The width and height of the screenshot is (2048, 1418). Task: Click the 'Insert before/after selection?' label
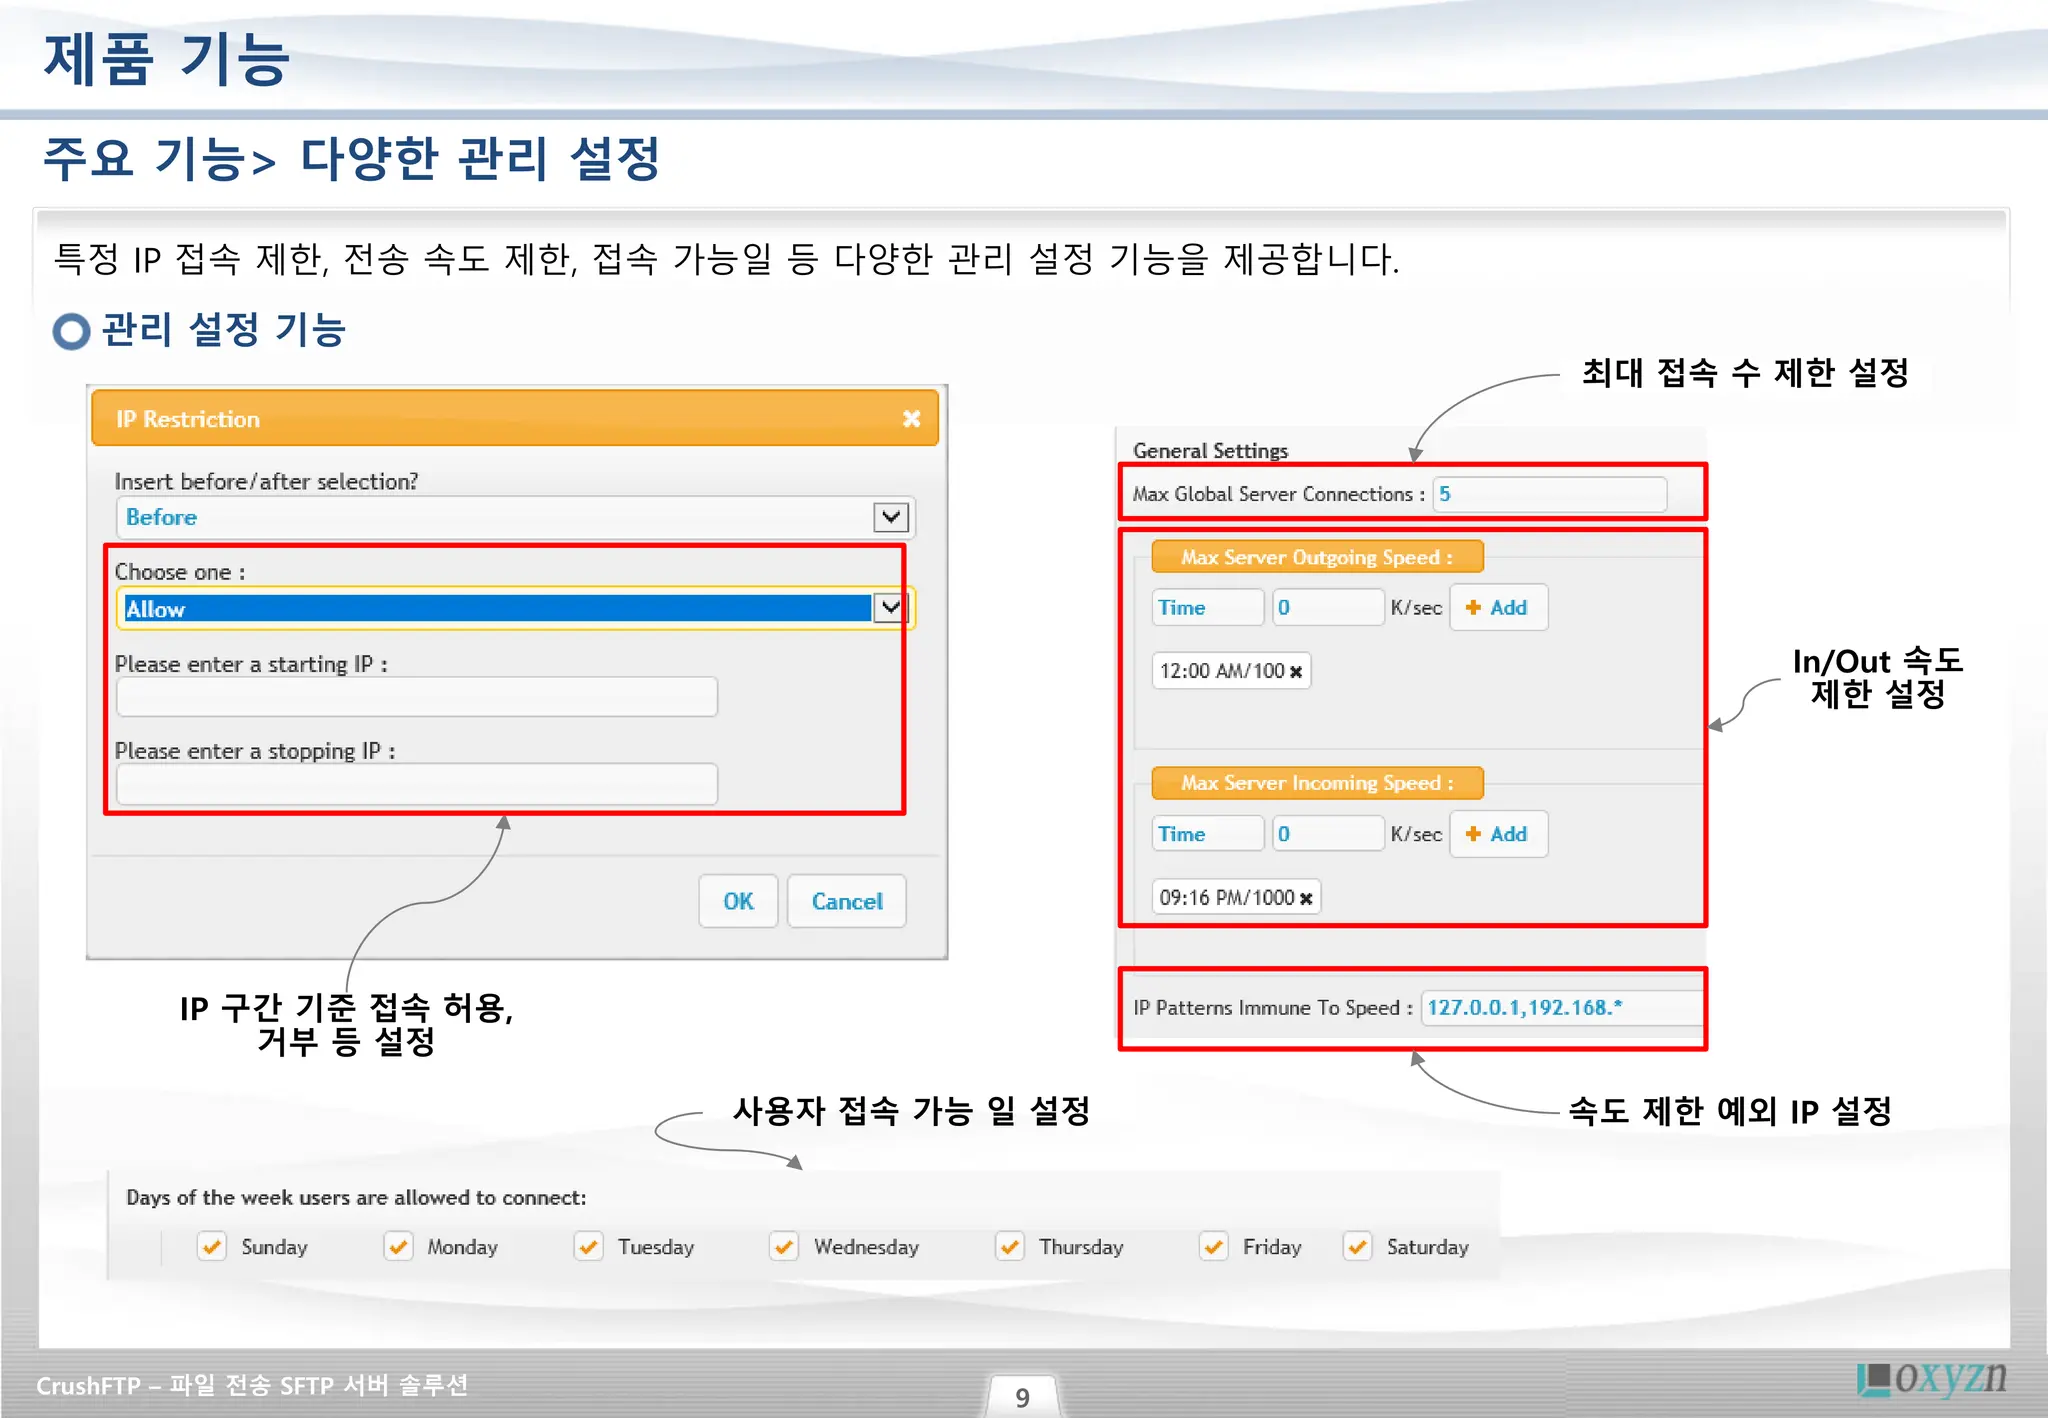pos(266,481)
